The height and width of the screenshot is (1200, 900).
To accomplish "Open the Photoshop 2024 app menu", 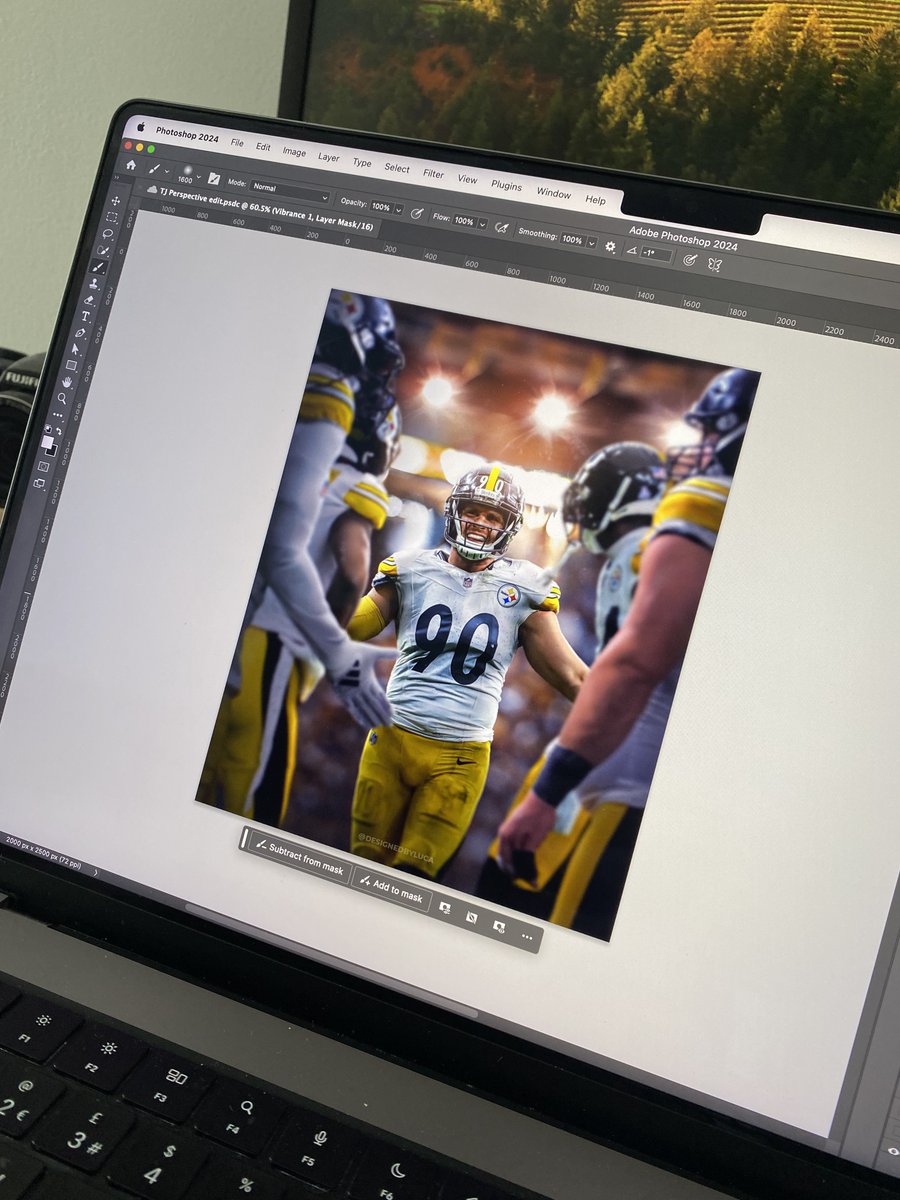I will (189, 134).
